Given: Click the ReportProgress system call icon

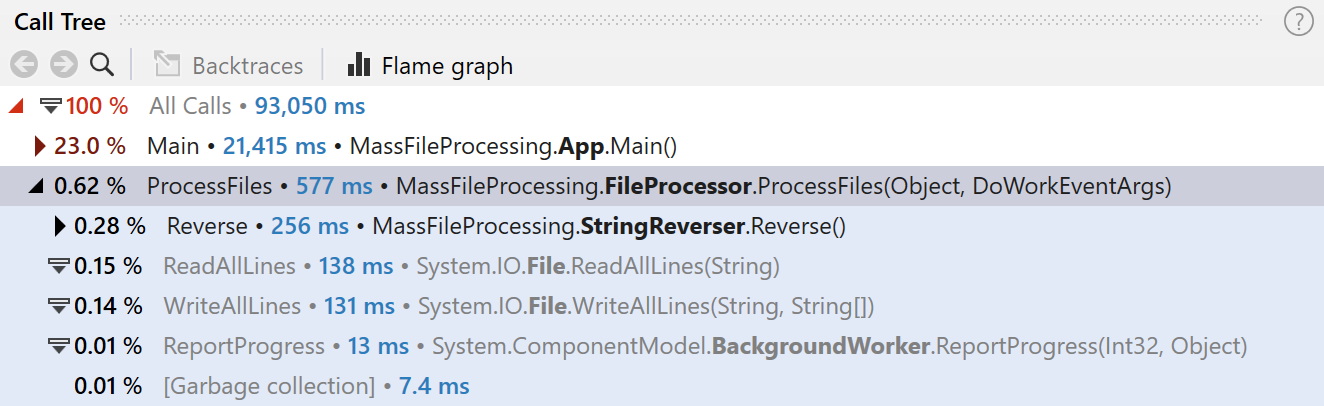Looking at the screenshot, I should click(x=59, y=346).
